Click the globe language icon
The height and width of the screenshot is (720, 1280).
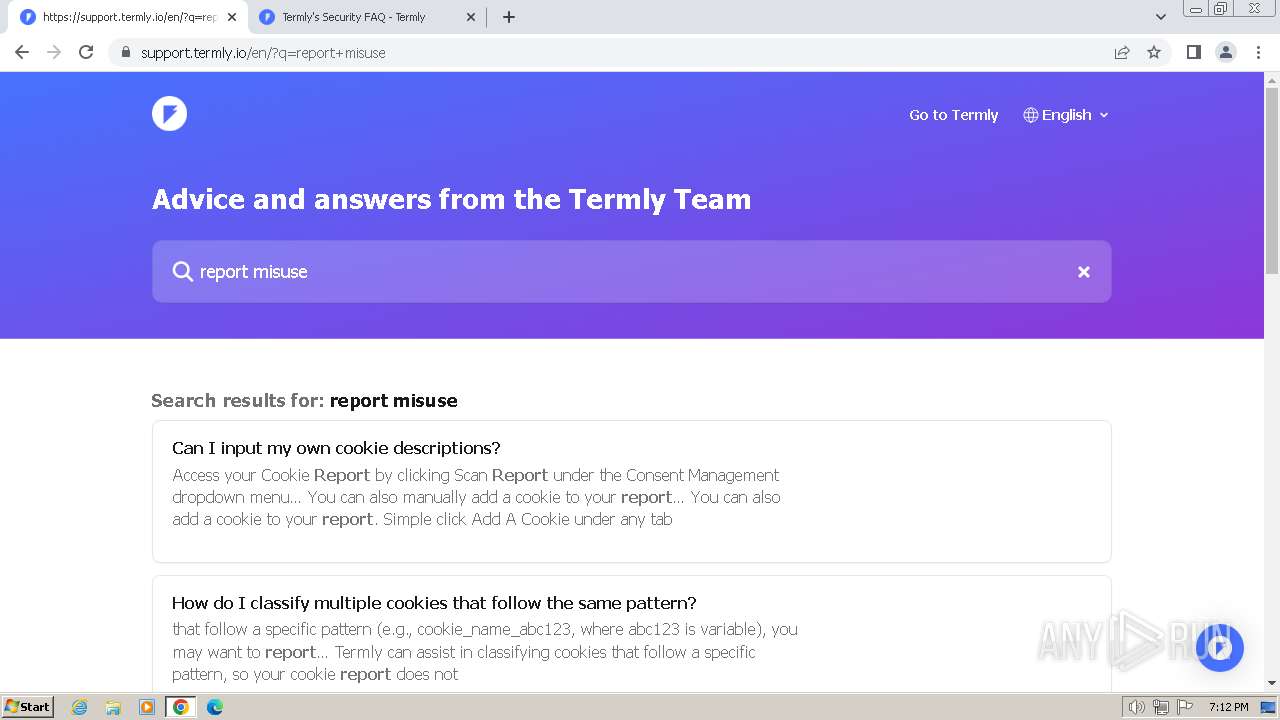[x=1030, y=115]
